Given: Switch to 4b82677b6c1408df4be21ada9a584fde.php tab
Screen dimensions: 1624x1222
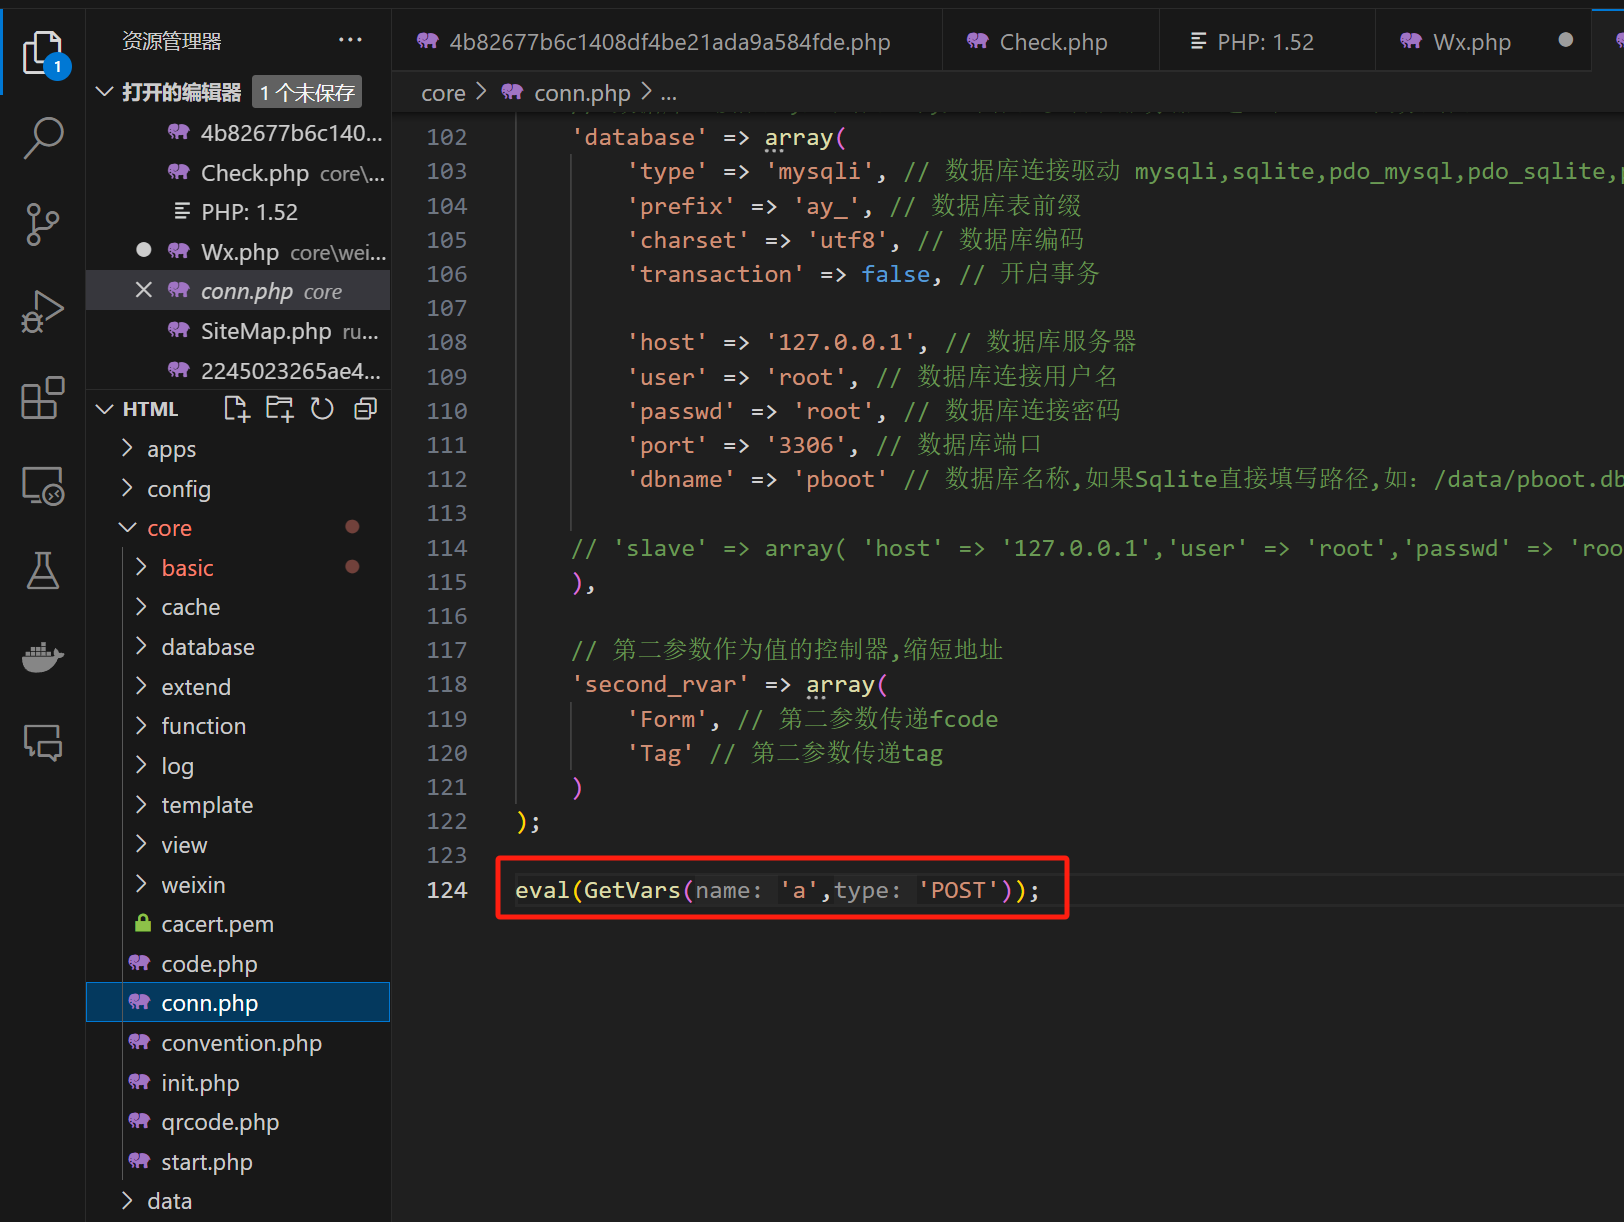Looking at the screenshot, I should [x=667, y=42].
